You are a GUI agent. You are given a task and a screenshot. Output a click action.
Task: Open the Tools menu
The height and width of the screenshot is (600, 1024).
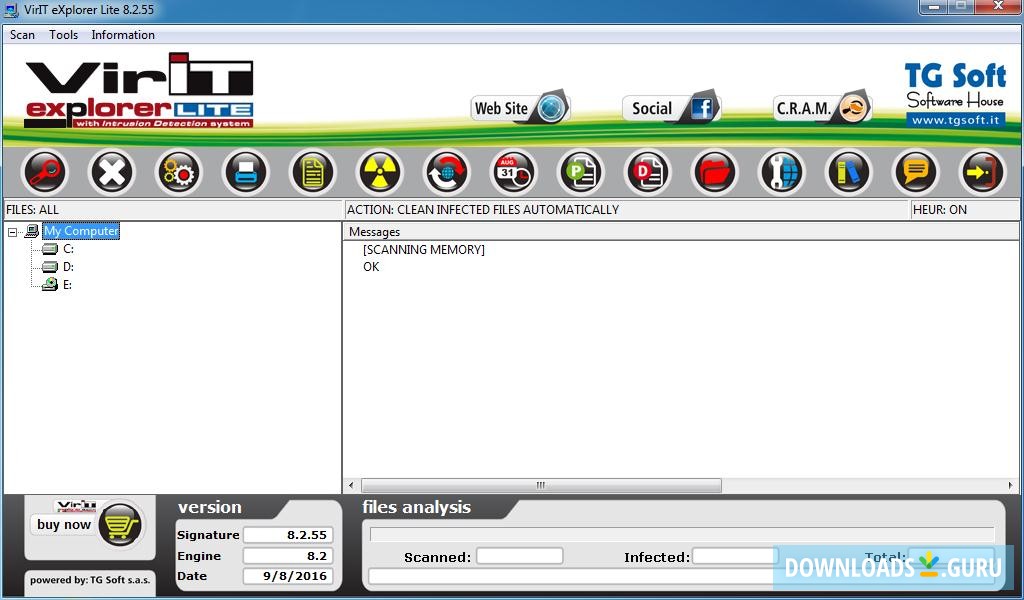[63, 35]
